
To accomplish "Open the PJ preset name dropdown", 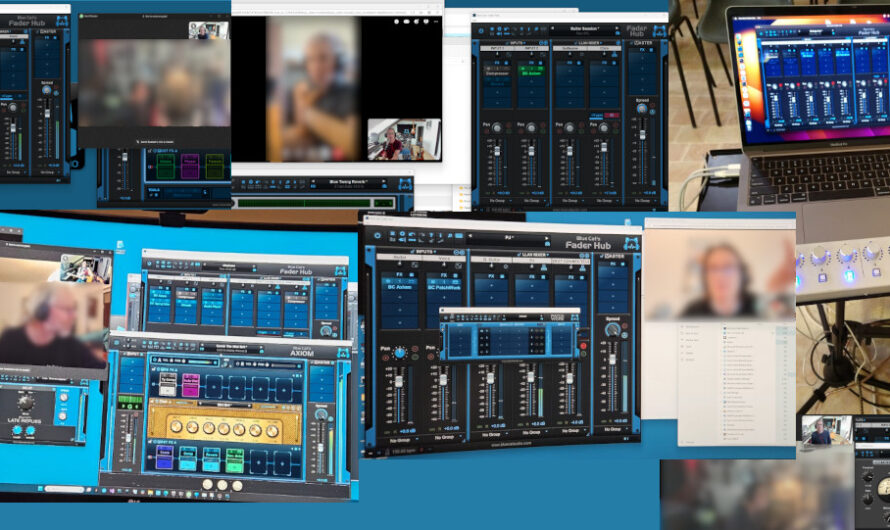I will (x=508, y=237).
